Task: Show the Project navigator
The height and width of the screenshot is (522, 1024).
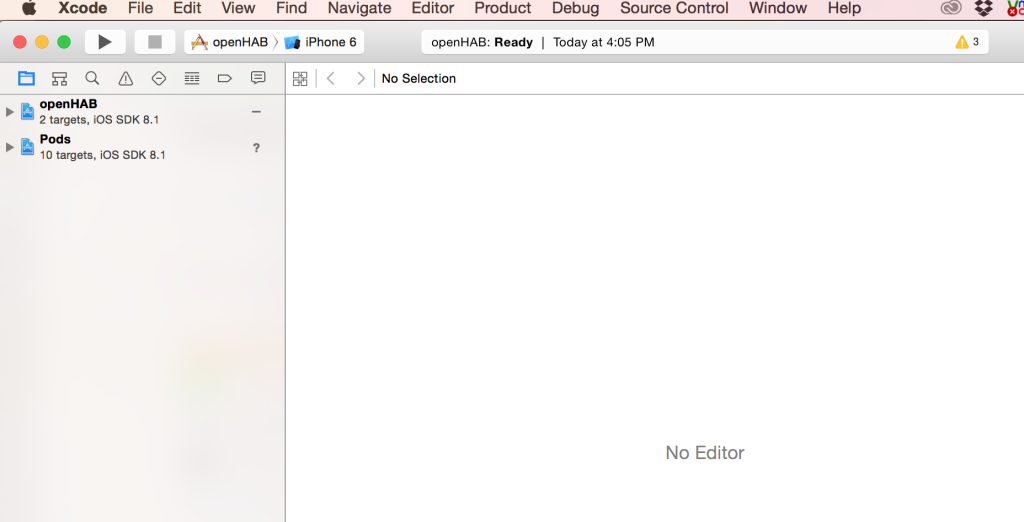Action: point(26,78)
